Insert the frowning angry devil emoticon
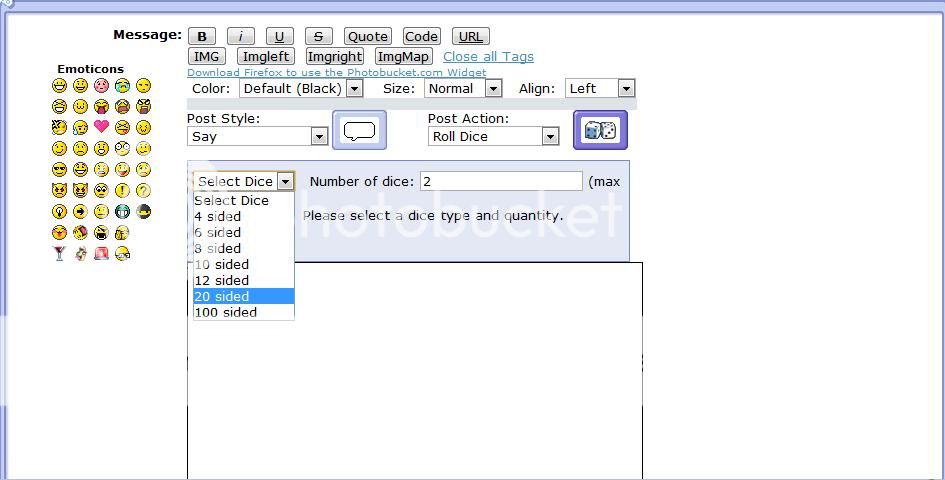945x480 pixels. (x=59, y=191)
